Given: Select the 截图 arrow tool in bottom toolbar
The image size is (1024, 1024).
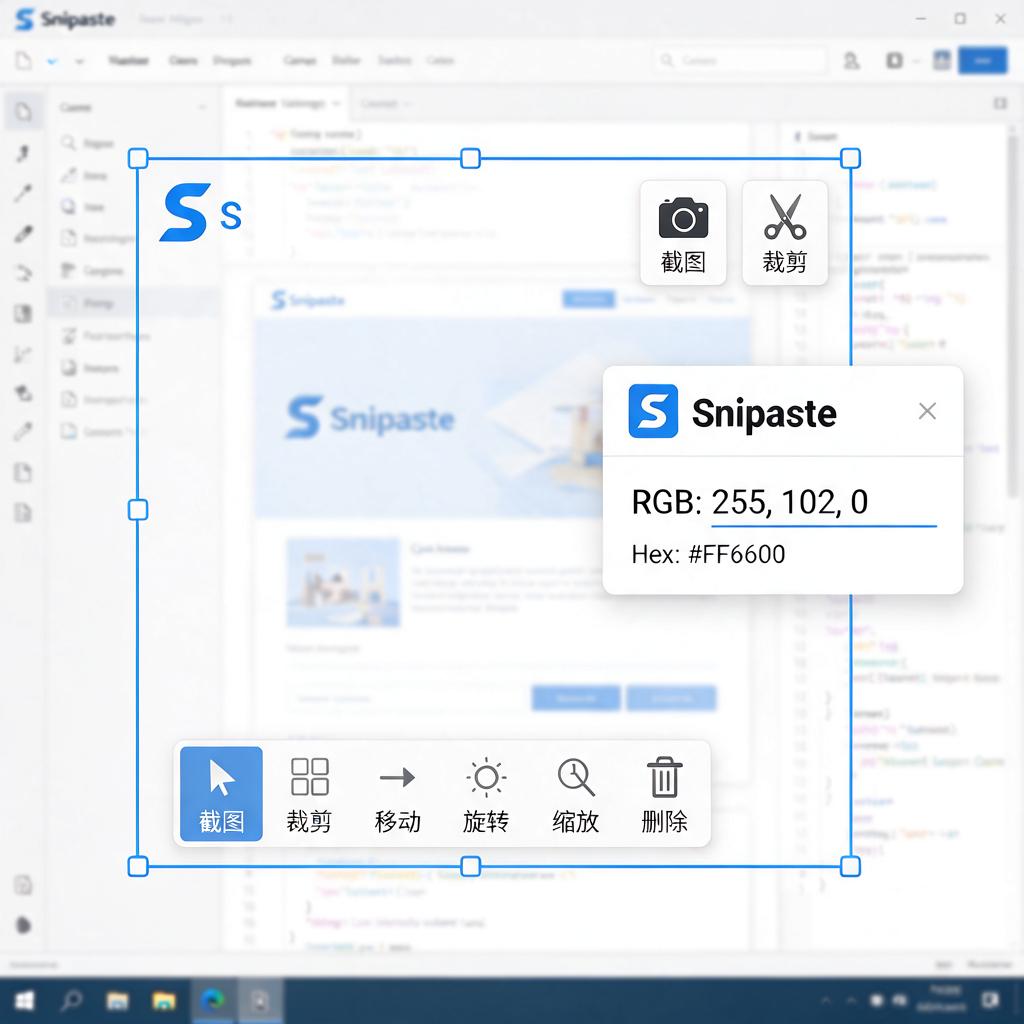Looking at the screenshot, I should (221, 793).
